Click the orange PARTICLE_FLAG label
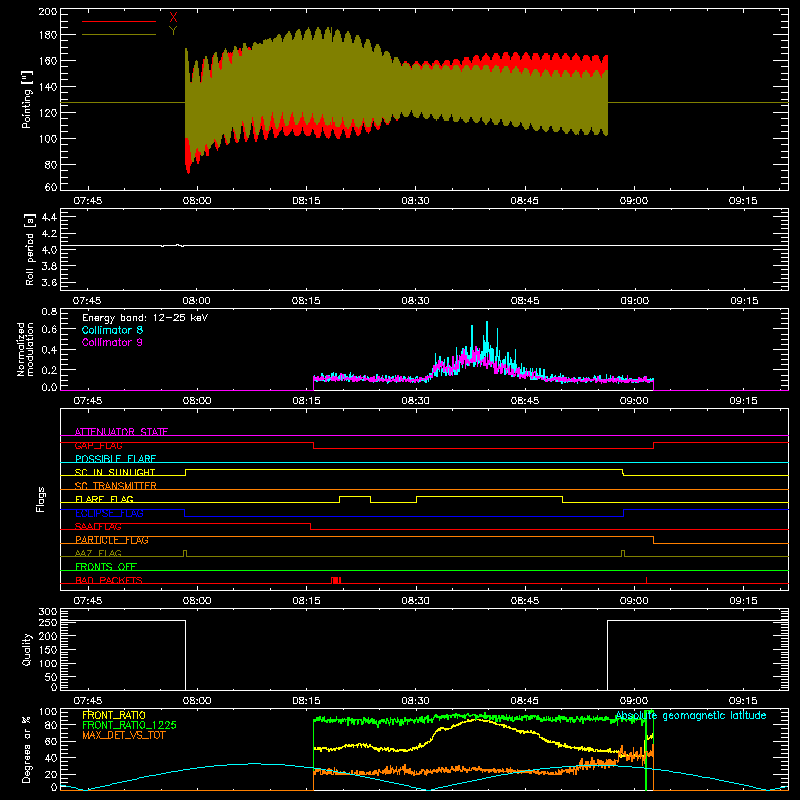This screenshot has width=800, height=800. click(x=112, y=540)
